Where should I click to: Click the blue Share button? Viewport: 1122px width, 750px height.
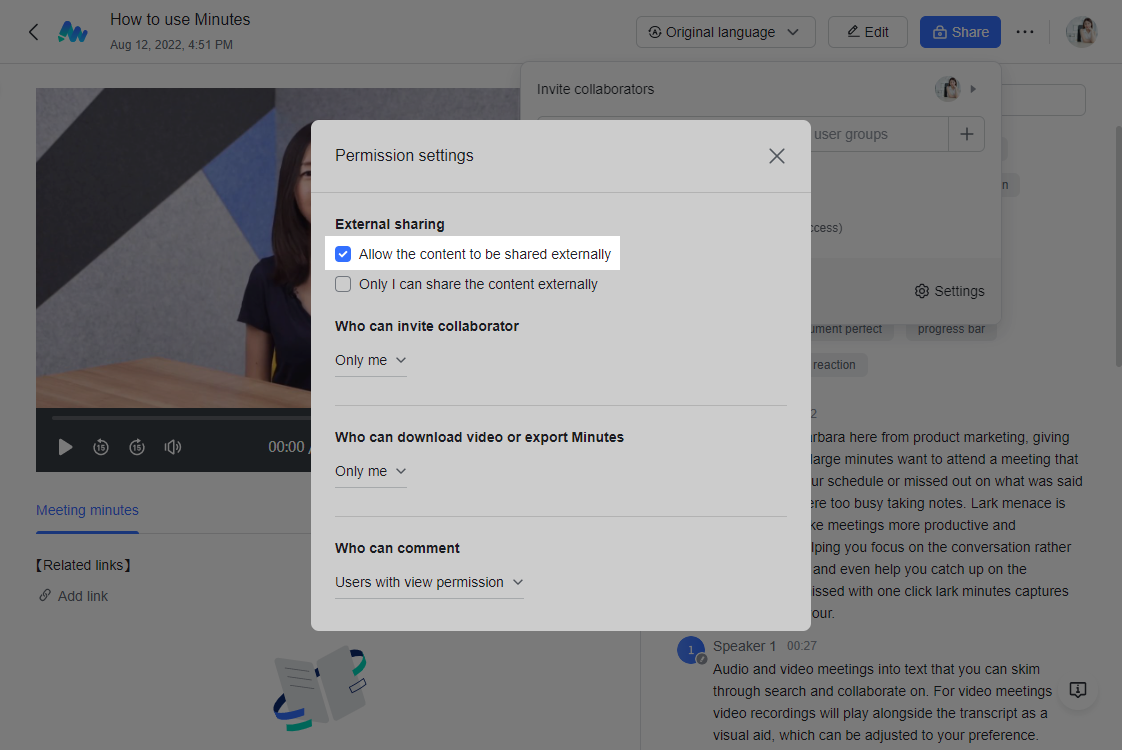click(x=960, y=32)
